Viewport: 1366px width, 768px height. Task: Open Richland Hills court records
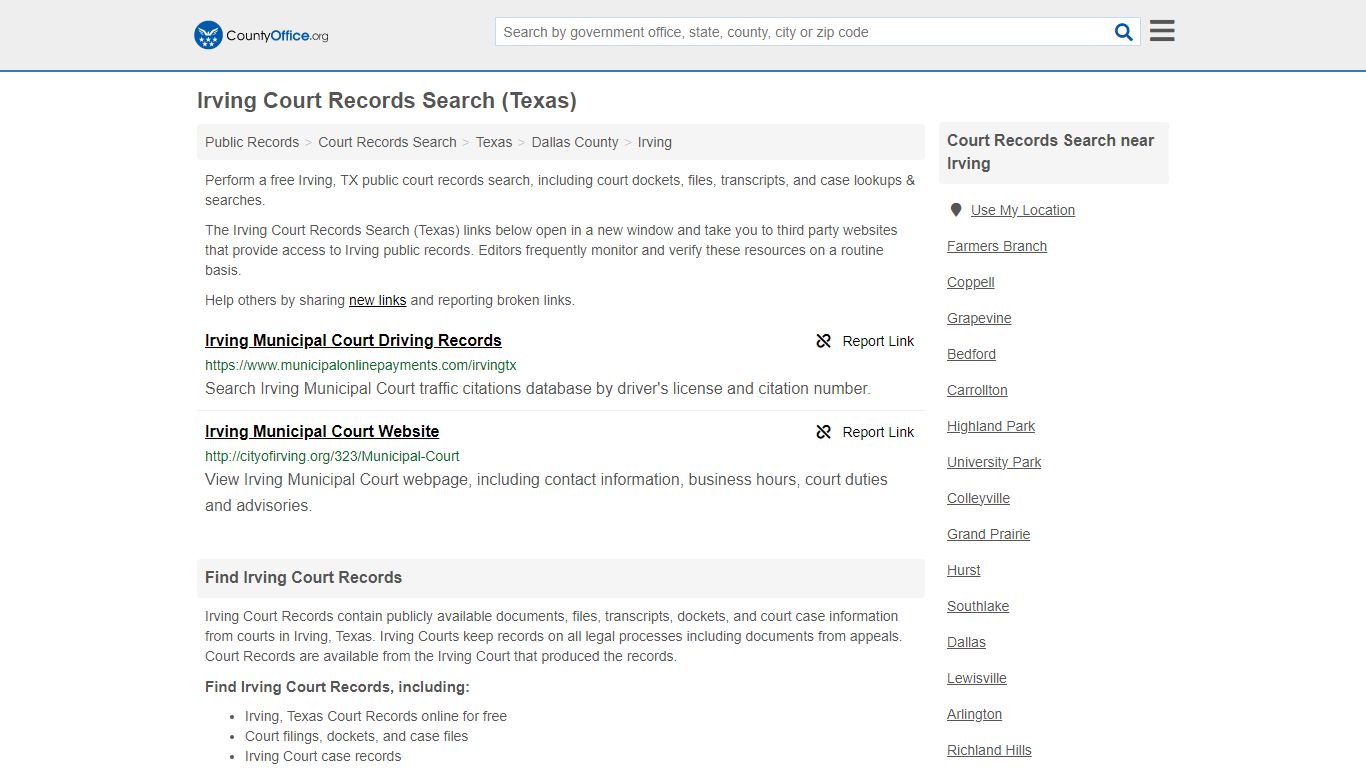pyautogui.click(x=989, y=750)
